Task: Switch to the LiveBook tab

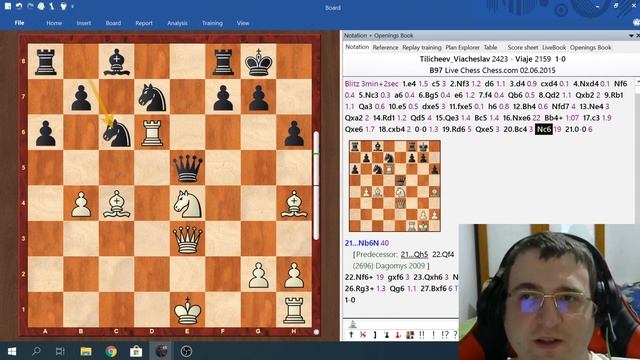Action: coord(554,47)
